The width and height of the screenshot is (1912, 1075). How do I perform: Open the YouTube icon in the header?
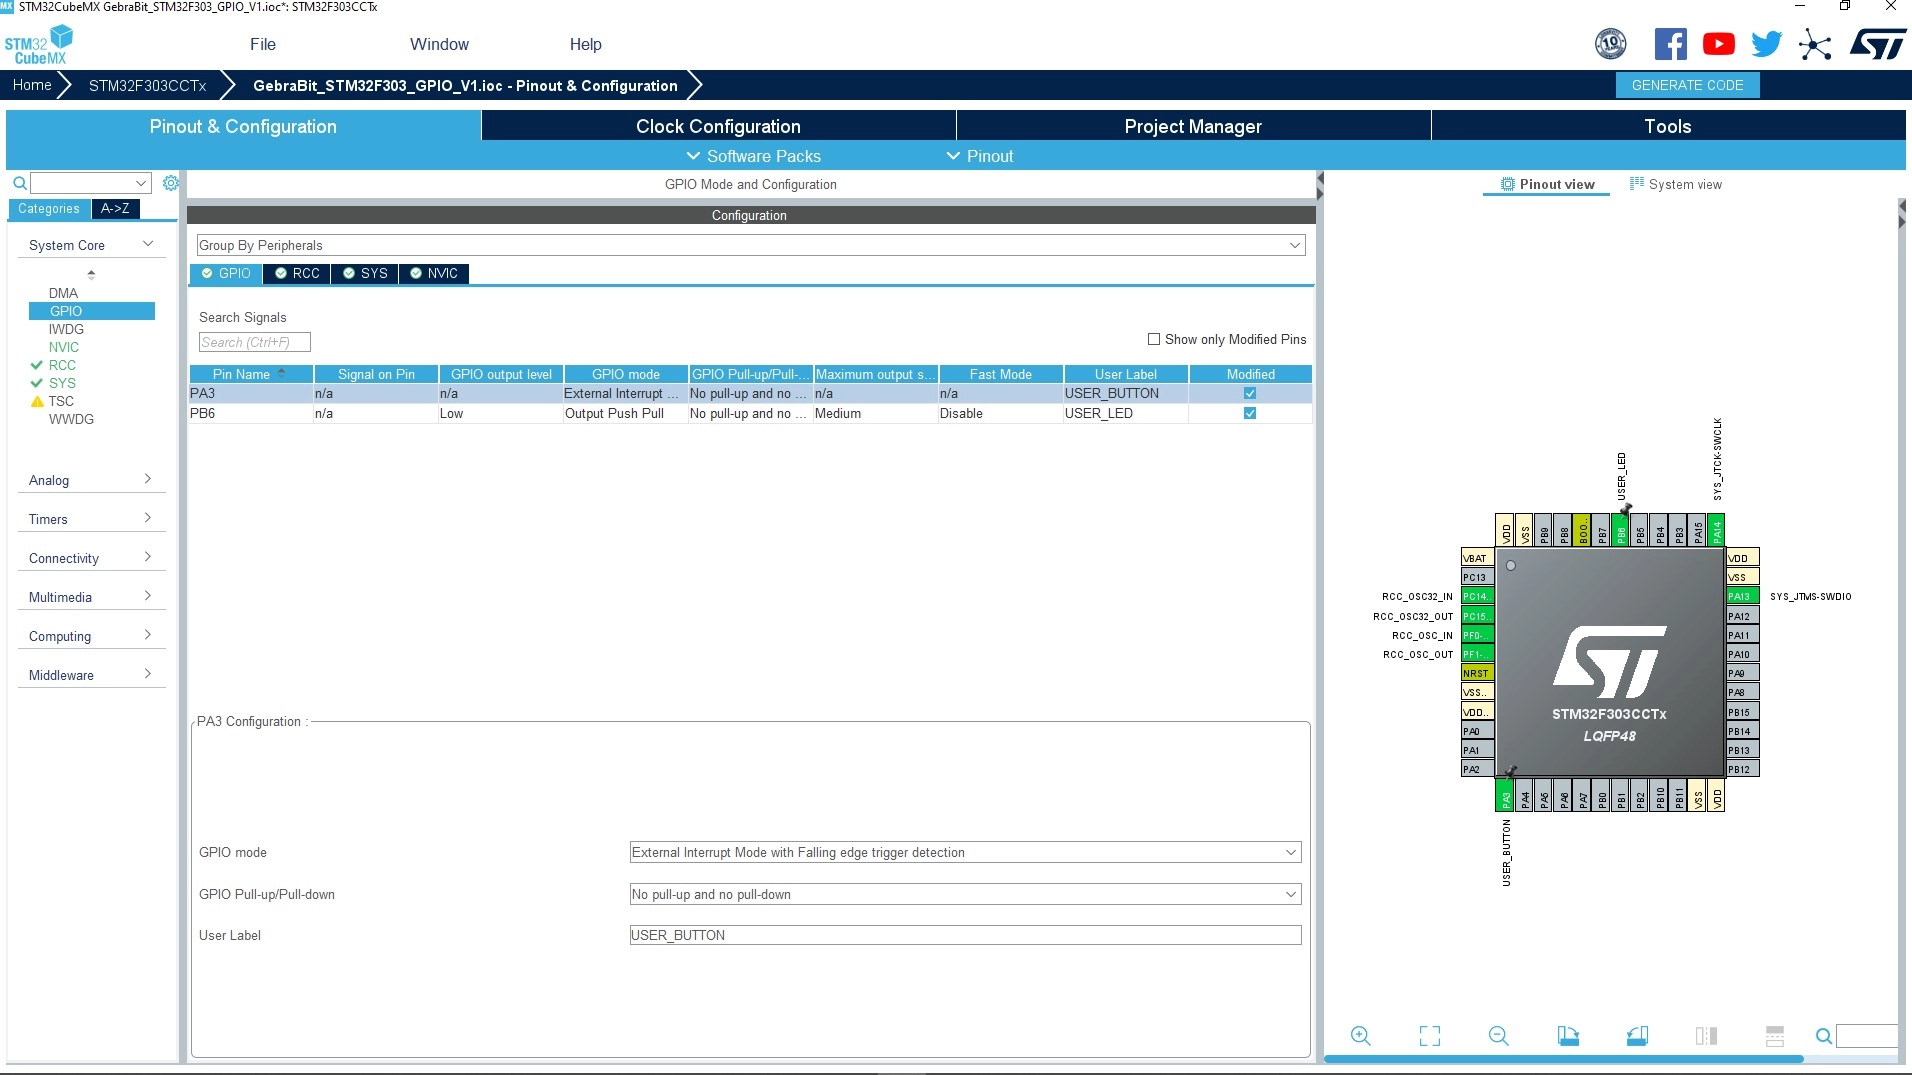click(x=1719, y=44)
